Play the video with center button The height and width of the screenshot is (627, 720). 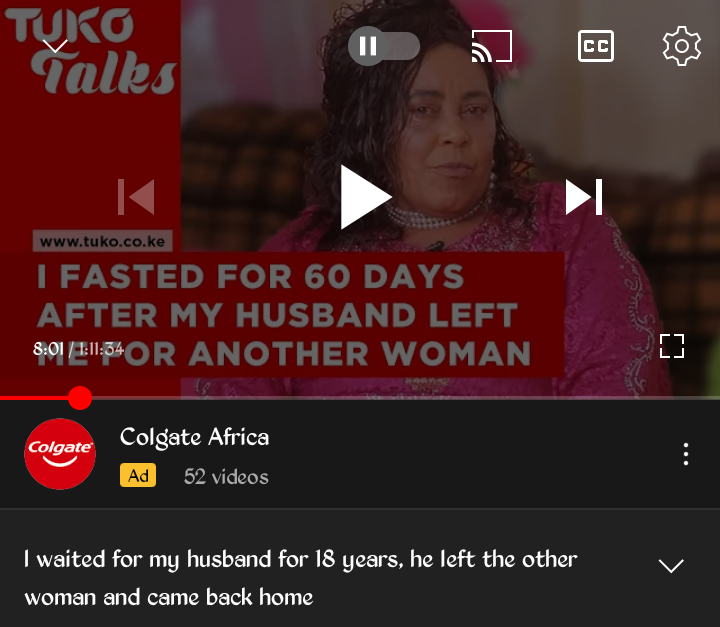[366, 197]
